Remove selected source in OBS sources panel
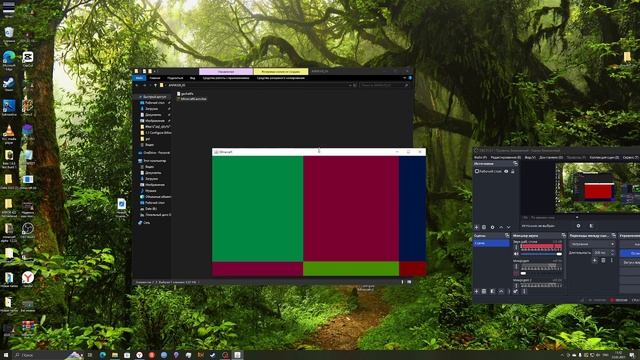Image resolution: width=640 pixels, height=360 pixels. pyautogui.click(x=484, y=227)
